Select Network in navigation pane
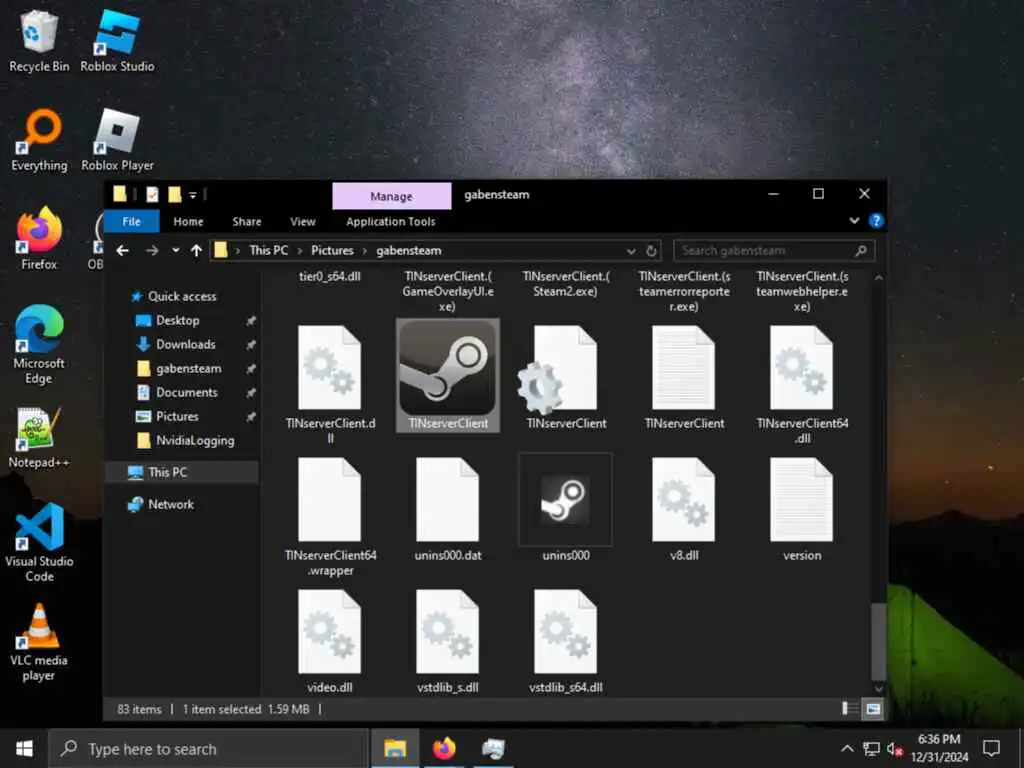 (x=170, y=504)
